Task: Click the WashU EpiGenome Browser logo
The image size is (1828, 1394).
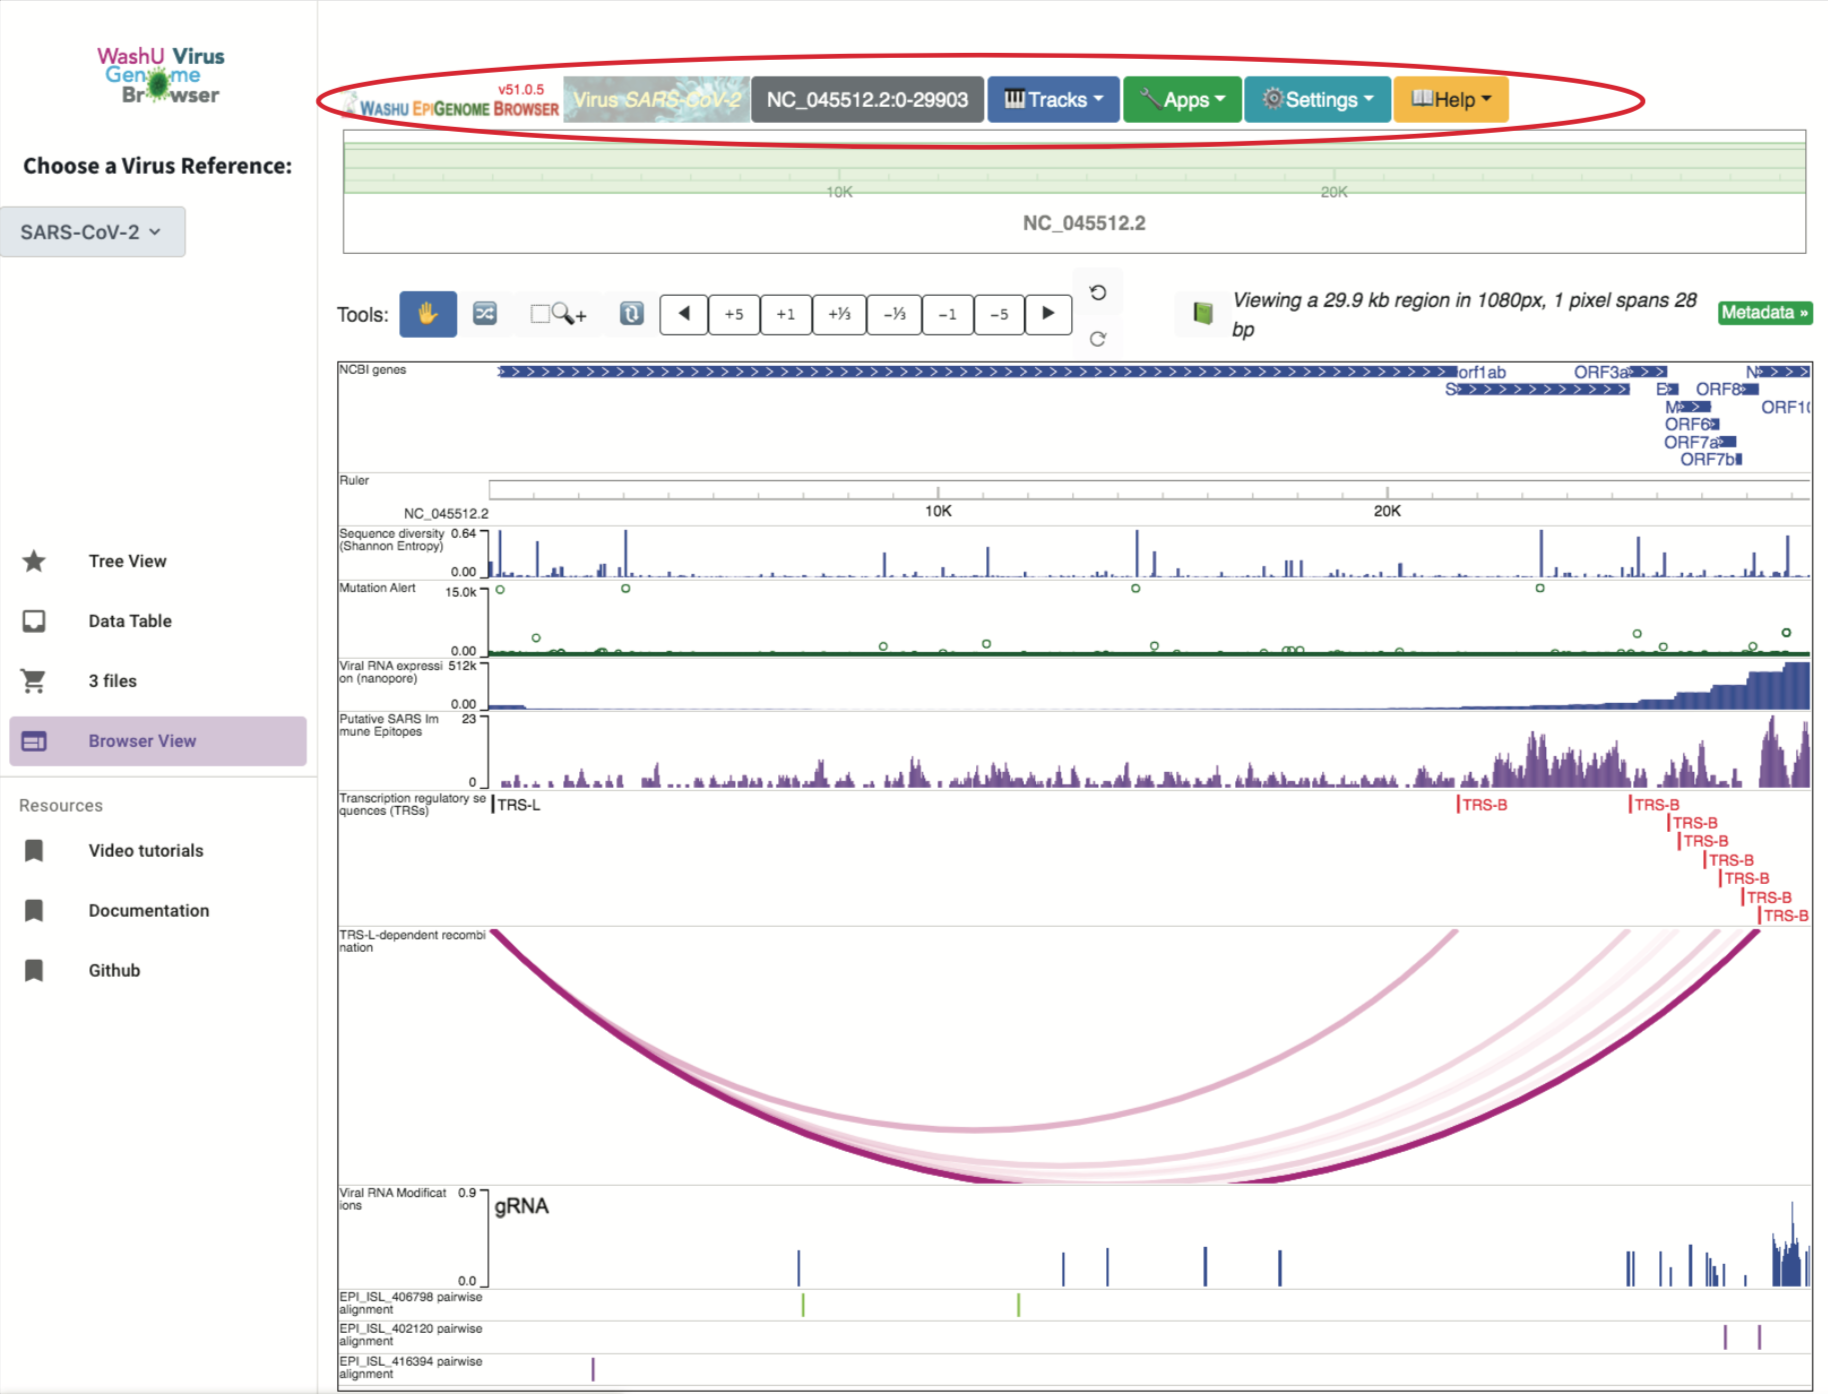Action: pyautogui.click(x=453, y=101)
